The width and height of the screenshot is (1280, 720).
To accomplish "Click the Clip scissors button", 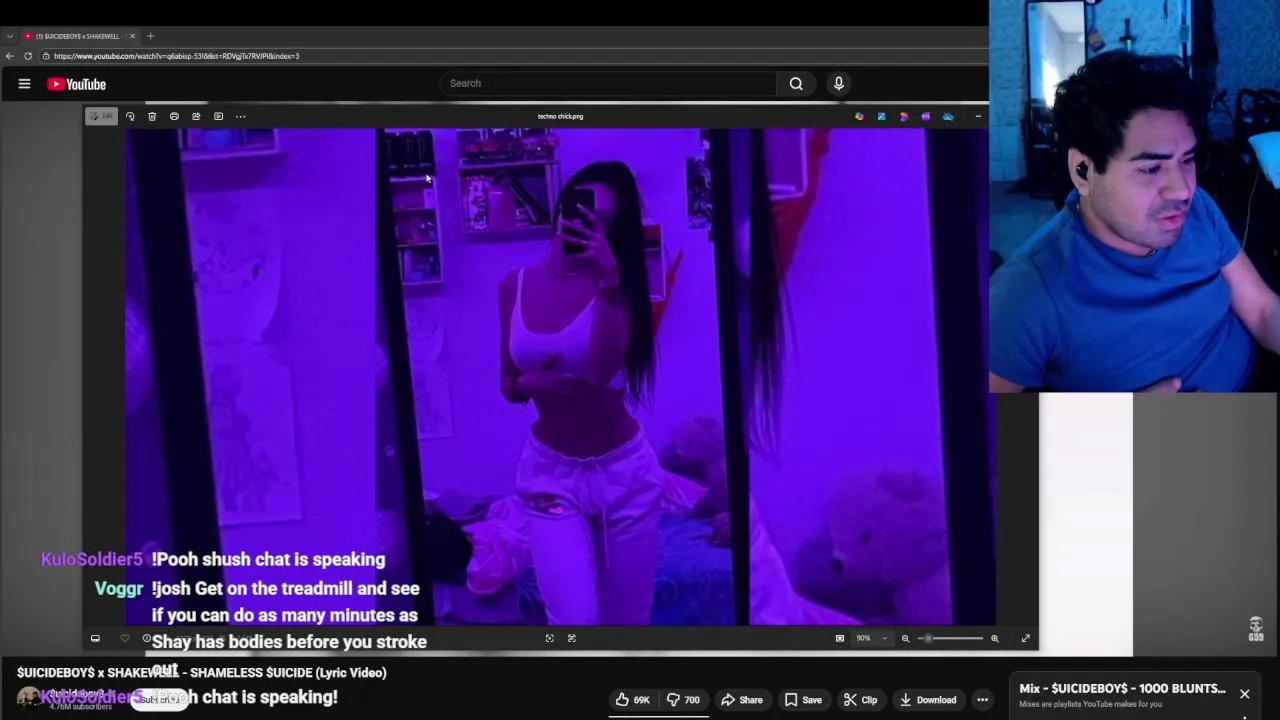I will pos(860,700).
